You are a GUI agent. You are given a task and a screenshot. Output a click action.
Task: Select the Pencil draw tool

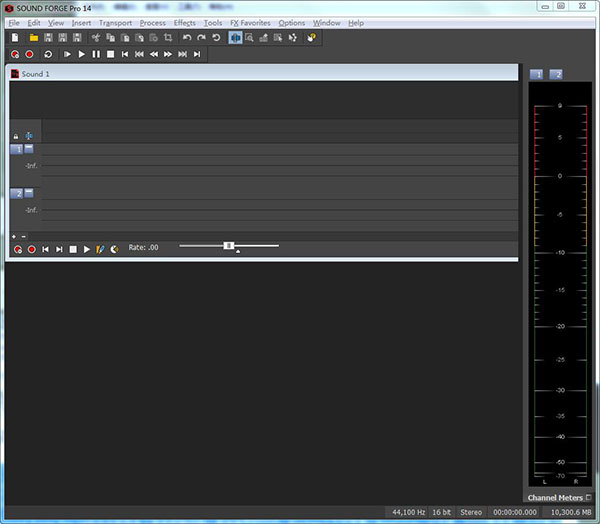pyautogui.click(x=264, y=38)
